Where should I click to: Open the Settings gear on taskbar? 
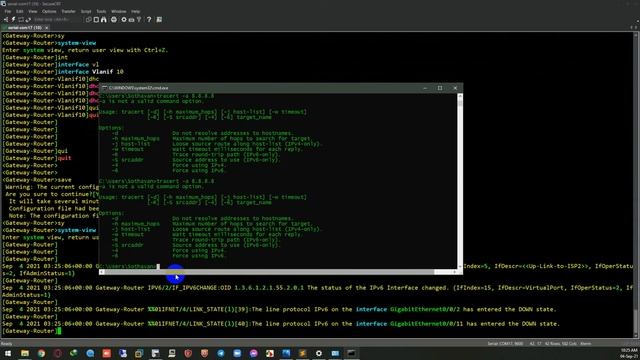pyautogui.click(x=319, y=353)
